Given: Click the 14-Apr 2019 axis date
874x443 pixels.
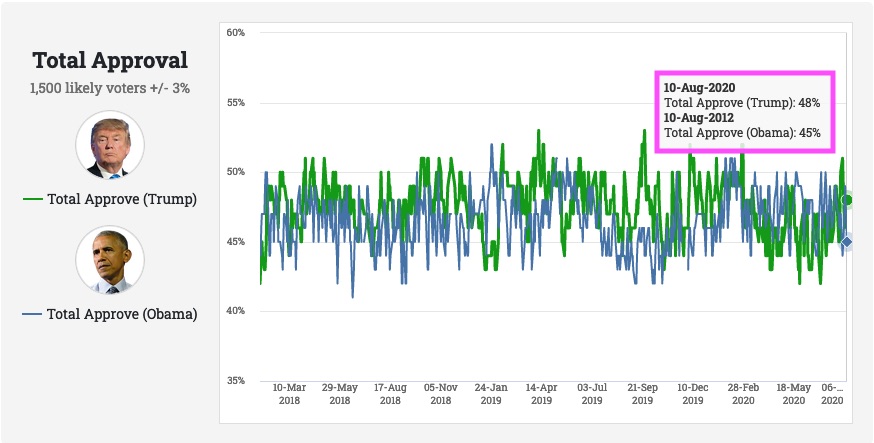Looking at the screenshot, I should [x=541, y=394].
